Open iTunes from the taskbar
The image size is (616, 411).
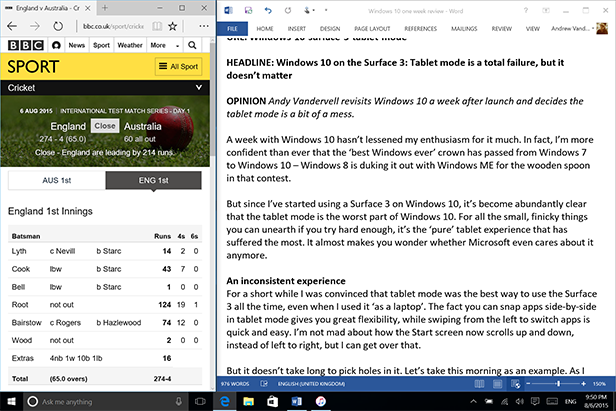pyautogui.click(x=321, y=402)
